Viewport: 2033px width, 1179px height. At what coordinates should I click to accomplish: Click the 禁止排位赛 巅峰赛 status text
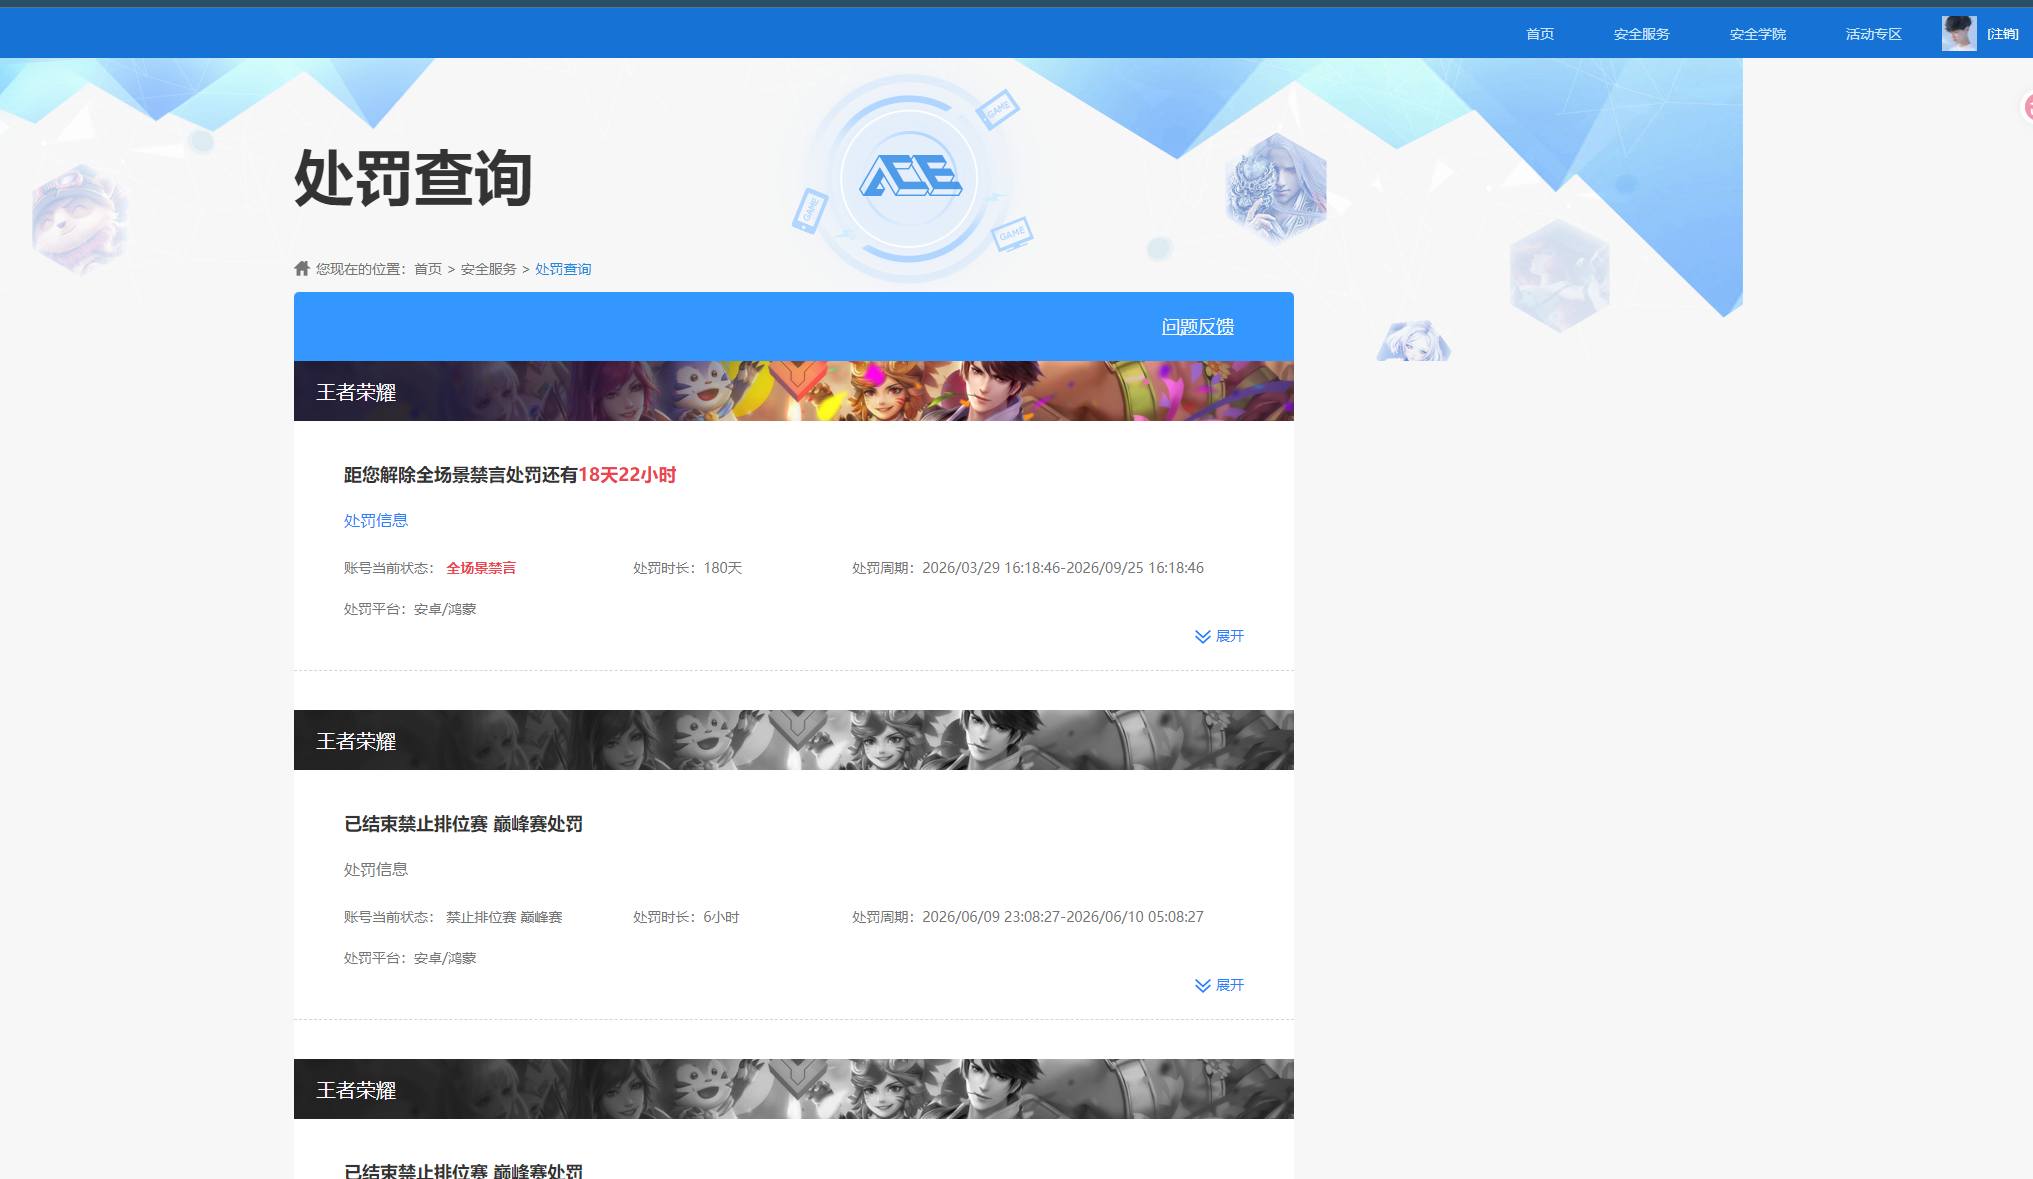pyautogui.click(x=504, y=917)
